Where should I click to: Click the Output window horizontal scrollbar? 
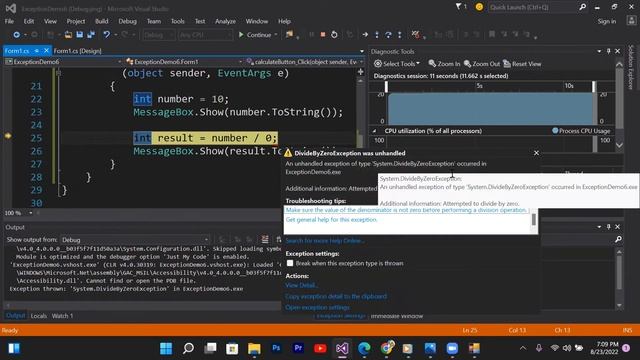tap(142, 305)
